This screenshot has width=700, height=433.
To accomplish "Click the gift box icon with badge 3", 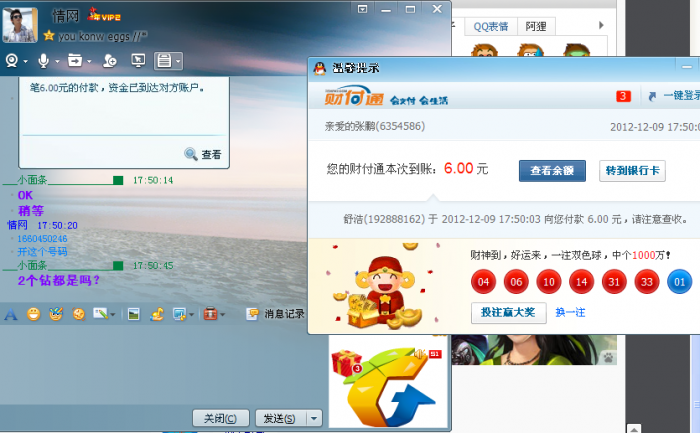I will 346,362.
